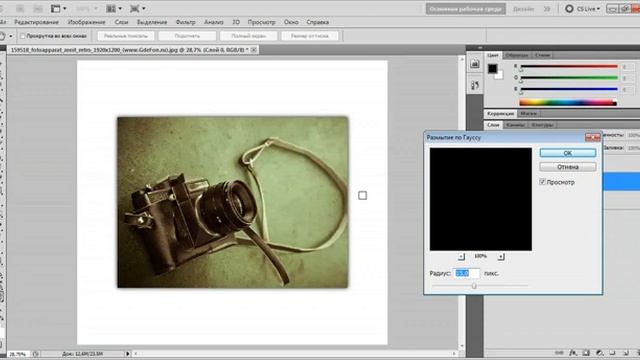Image resolution: width=640 pixels, height=360 pixels.
Task: Click the link layers icon
Action: 559,353
